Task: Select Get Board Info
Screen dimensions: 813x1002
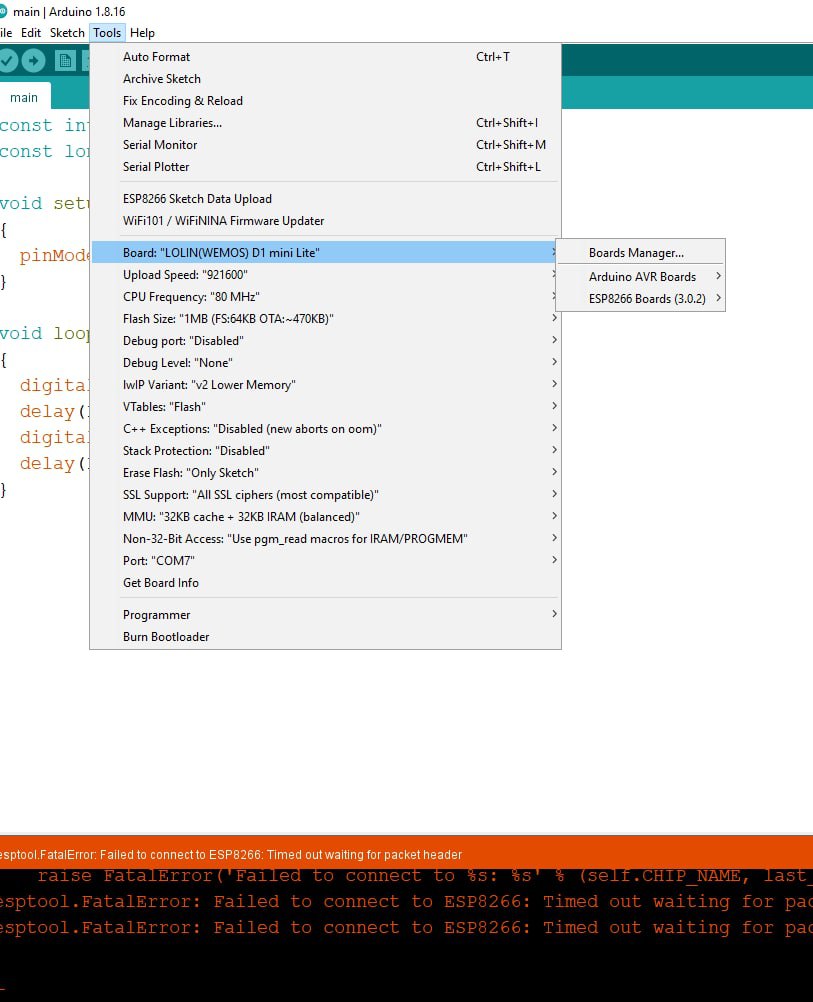Action: pyautogui.click(x=325, y=583)
